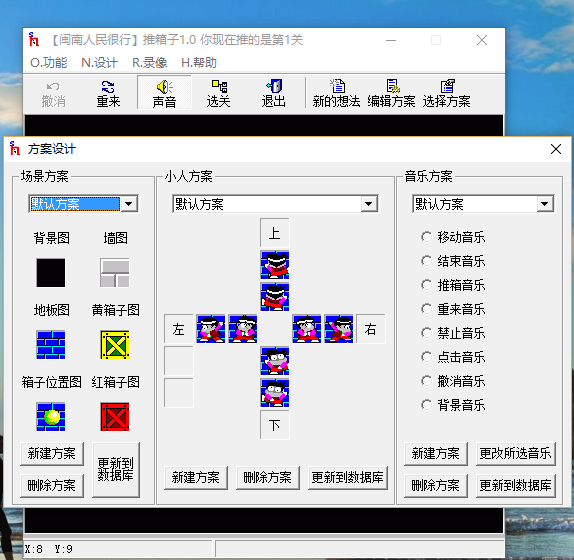This screenshot has width=574, height=560.
Task: Click the red box 红箱子图 image
Action: (115, 417)
